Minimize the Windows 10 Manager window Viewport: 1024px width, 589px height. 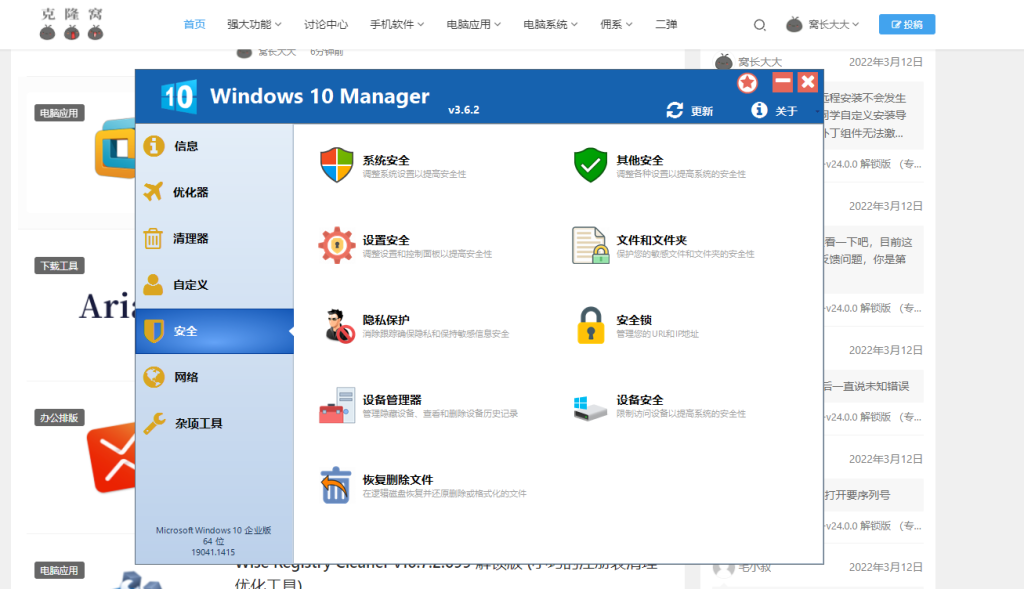tap(782, 82)
